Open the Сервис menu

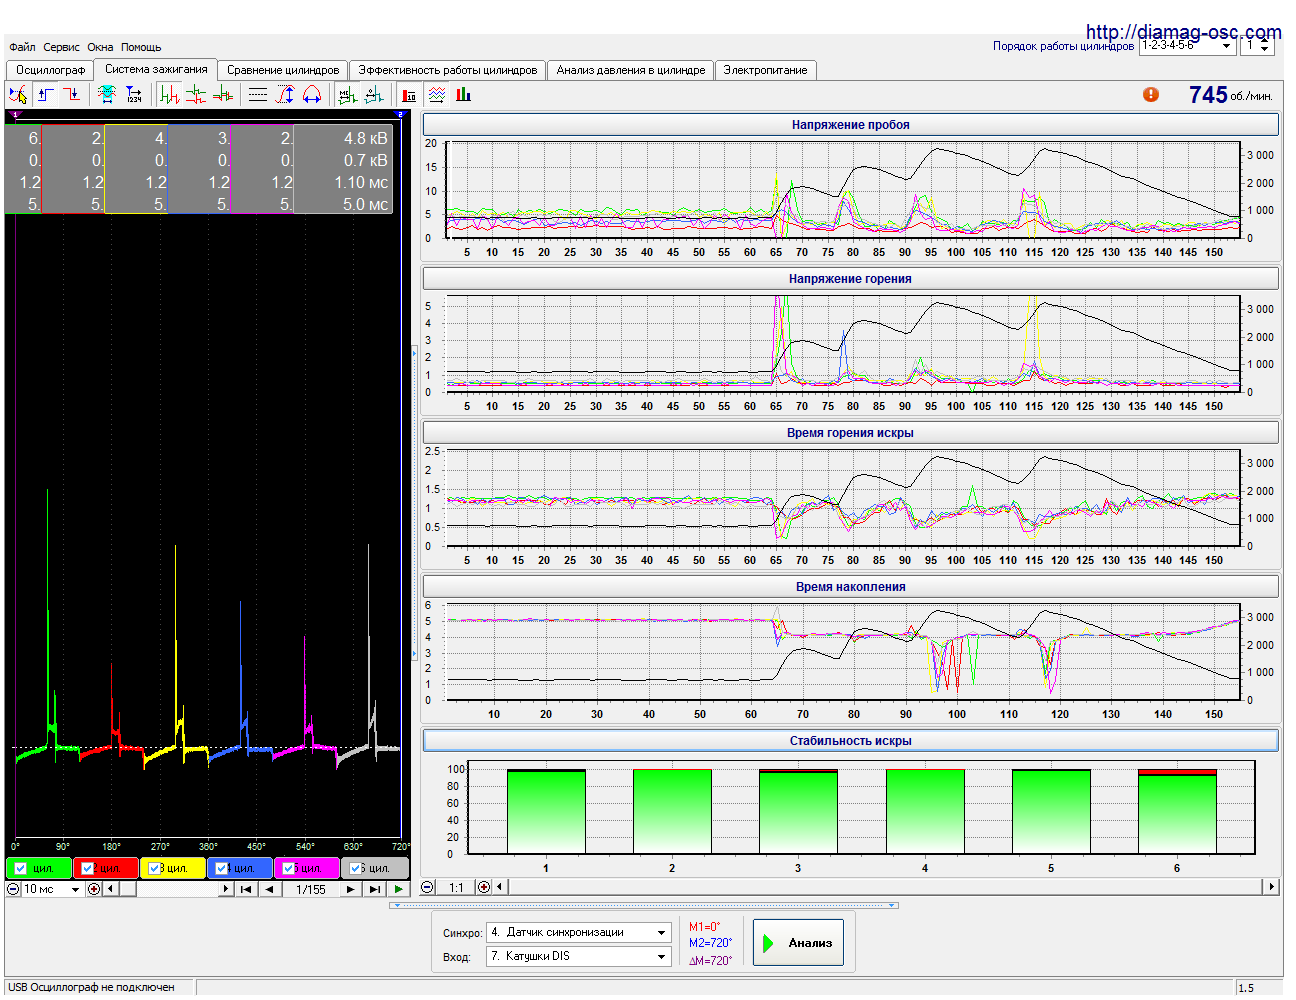coord(61,47)
